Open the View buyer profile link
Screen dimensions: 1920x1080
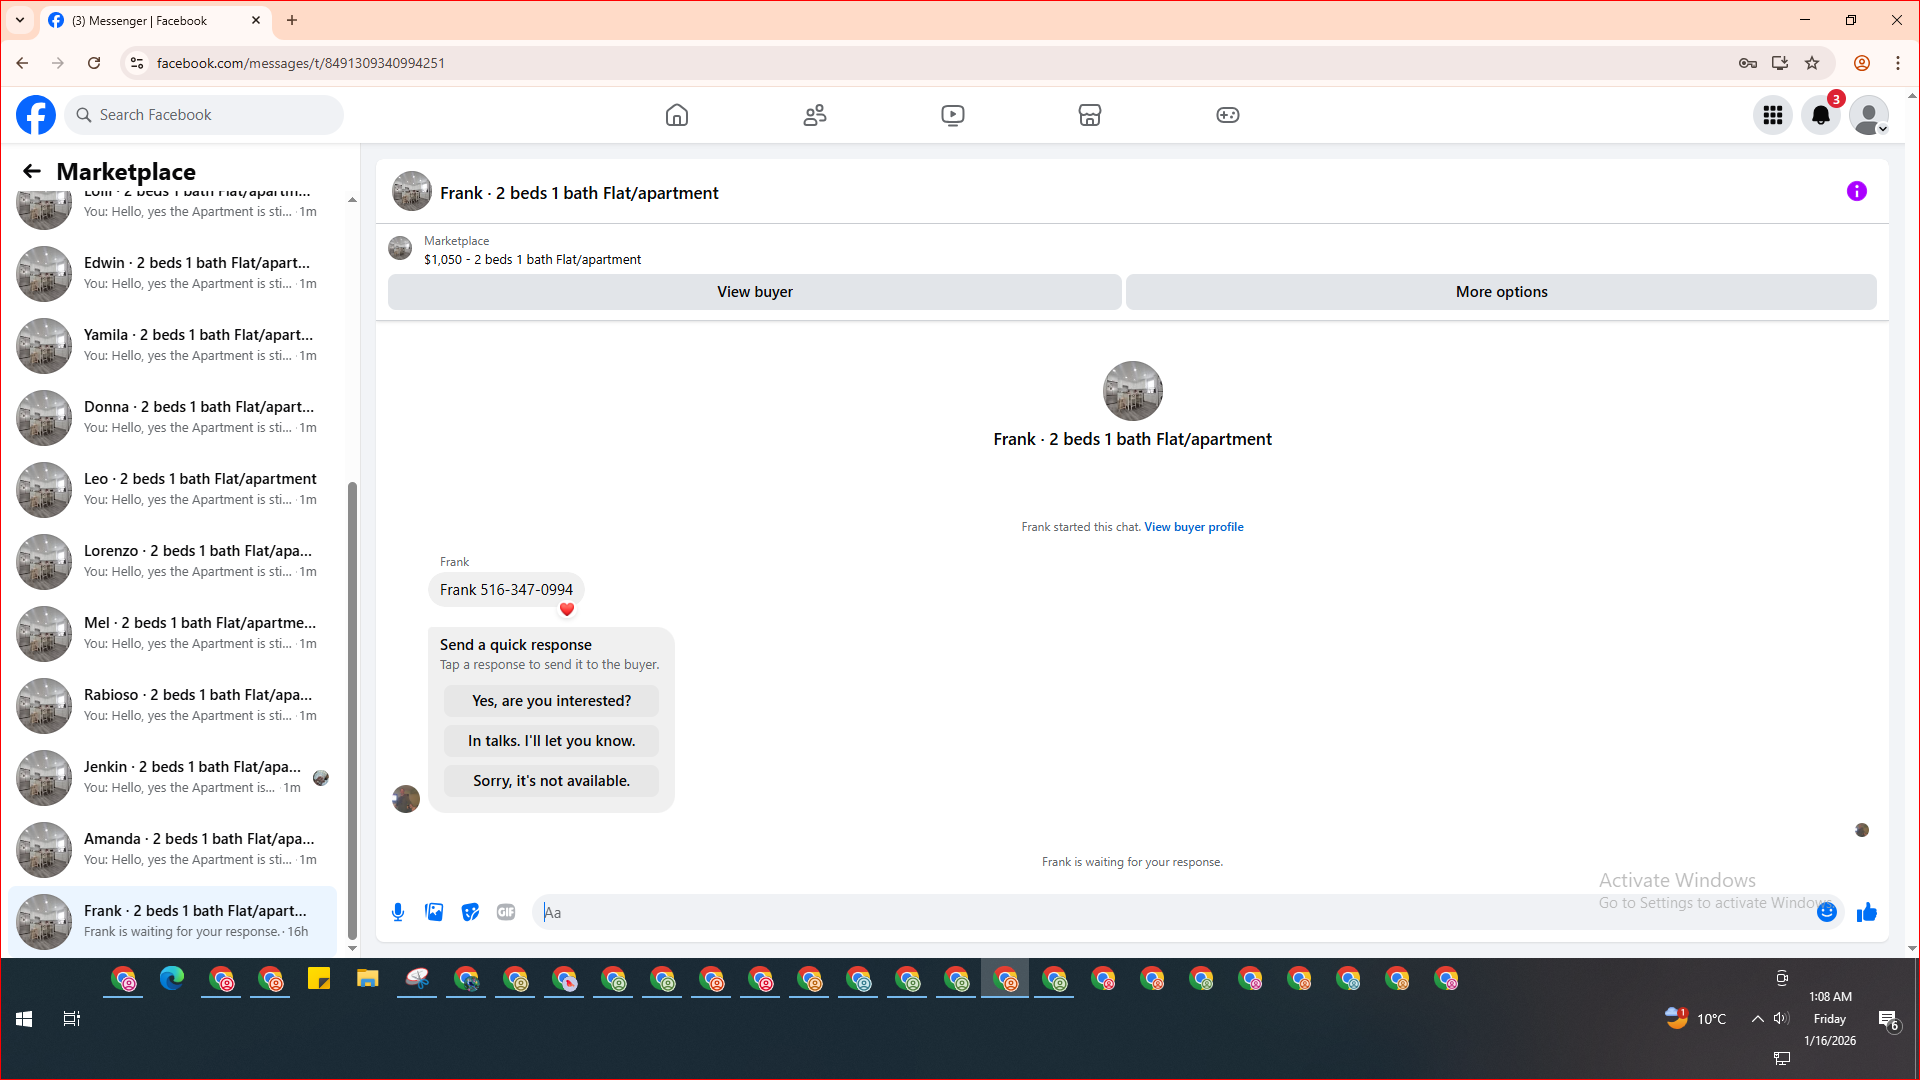coord(1194,527)
